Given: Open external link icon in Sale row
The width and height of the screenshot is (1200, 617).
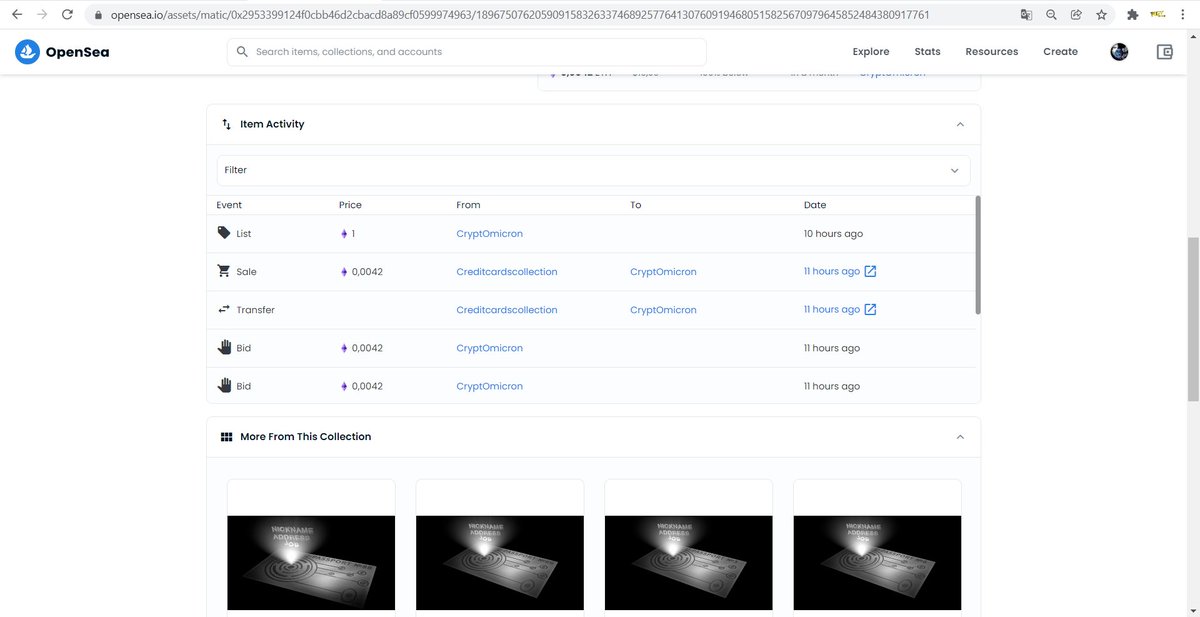Looking at the screenshot, I should 870,271.
